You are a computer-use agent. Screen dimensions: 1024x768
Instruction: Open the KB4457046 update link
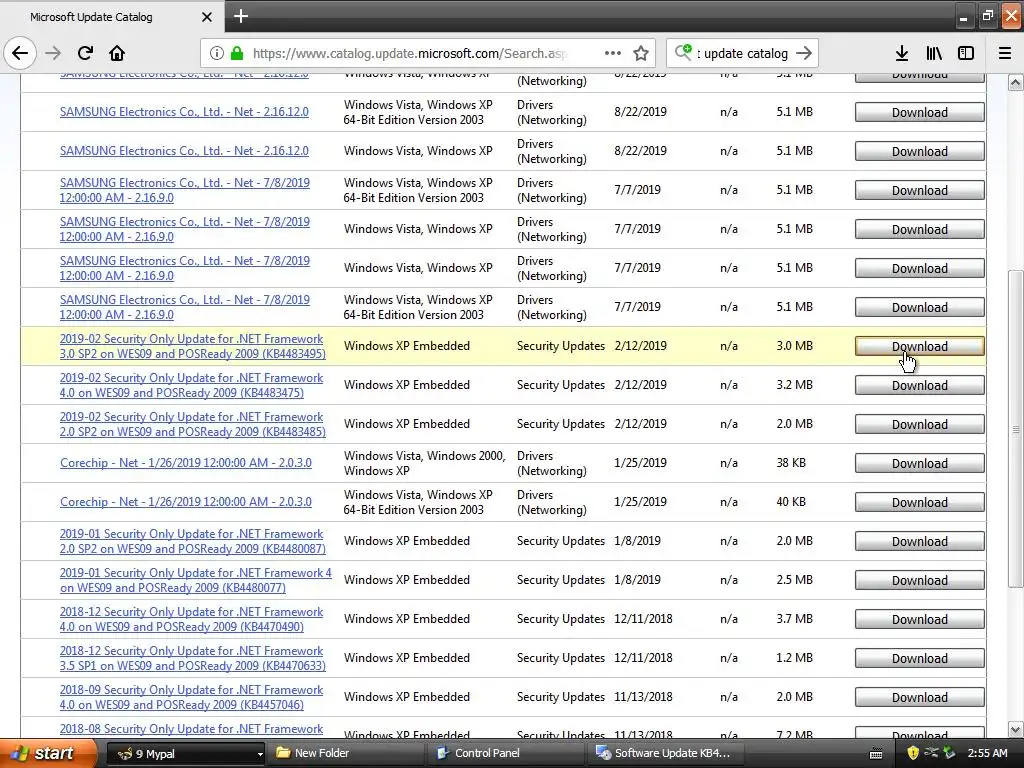191,697
